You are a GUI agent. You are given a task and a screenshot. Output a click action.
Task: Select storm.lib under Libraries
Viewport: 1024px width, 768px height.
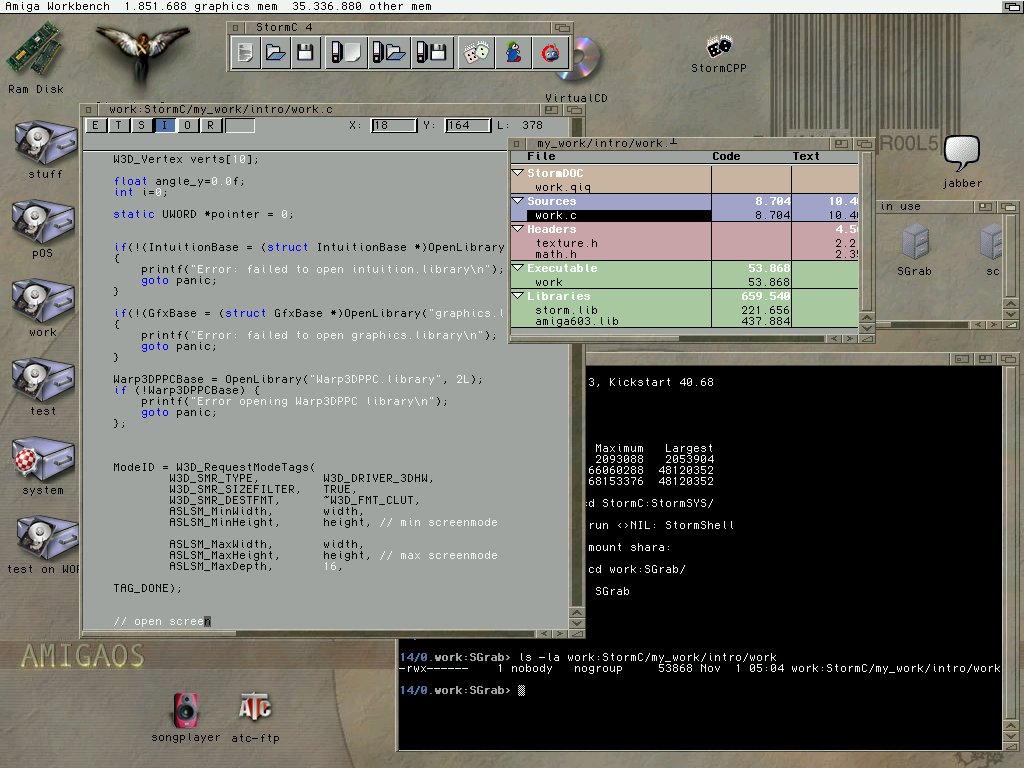[566, 310]
